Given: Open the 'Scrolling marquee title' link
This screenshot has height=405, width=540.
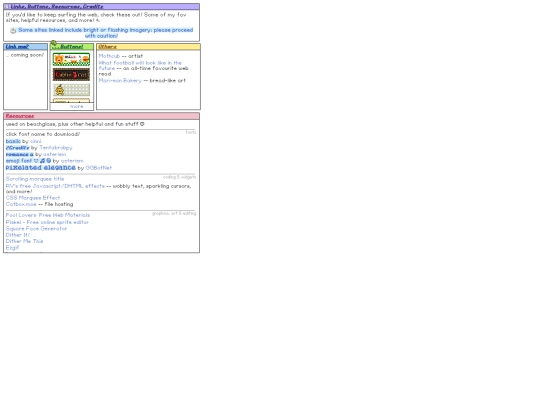Looking at the screenshot, I should (x=35, y=179).
